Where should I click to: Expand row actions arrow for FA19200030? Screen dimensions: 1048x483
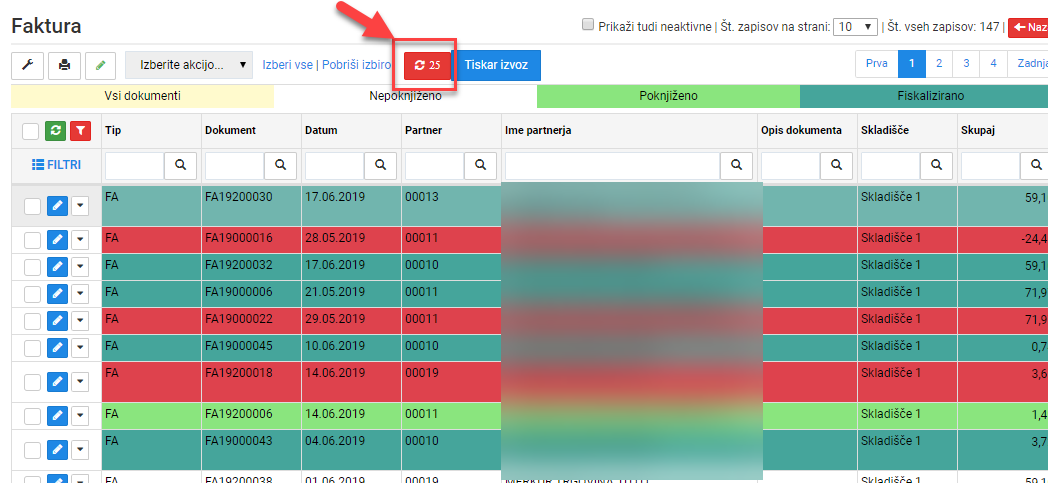80,206
